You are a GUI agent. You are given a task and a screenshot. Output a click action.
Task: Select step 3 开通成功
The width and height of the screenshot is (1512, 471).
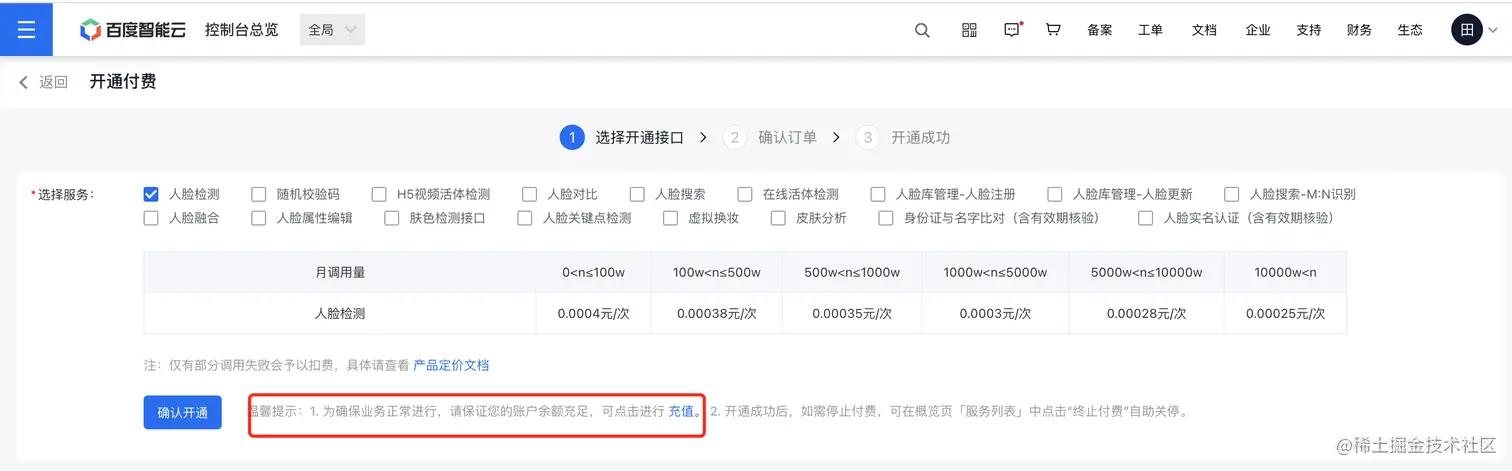tap(903, 137)
